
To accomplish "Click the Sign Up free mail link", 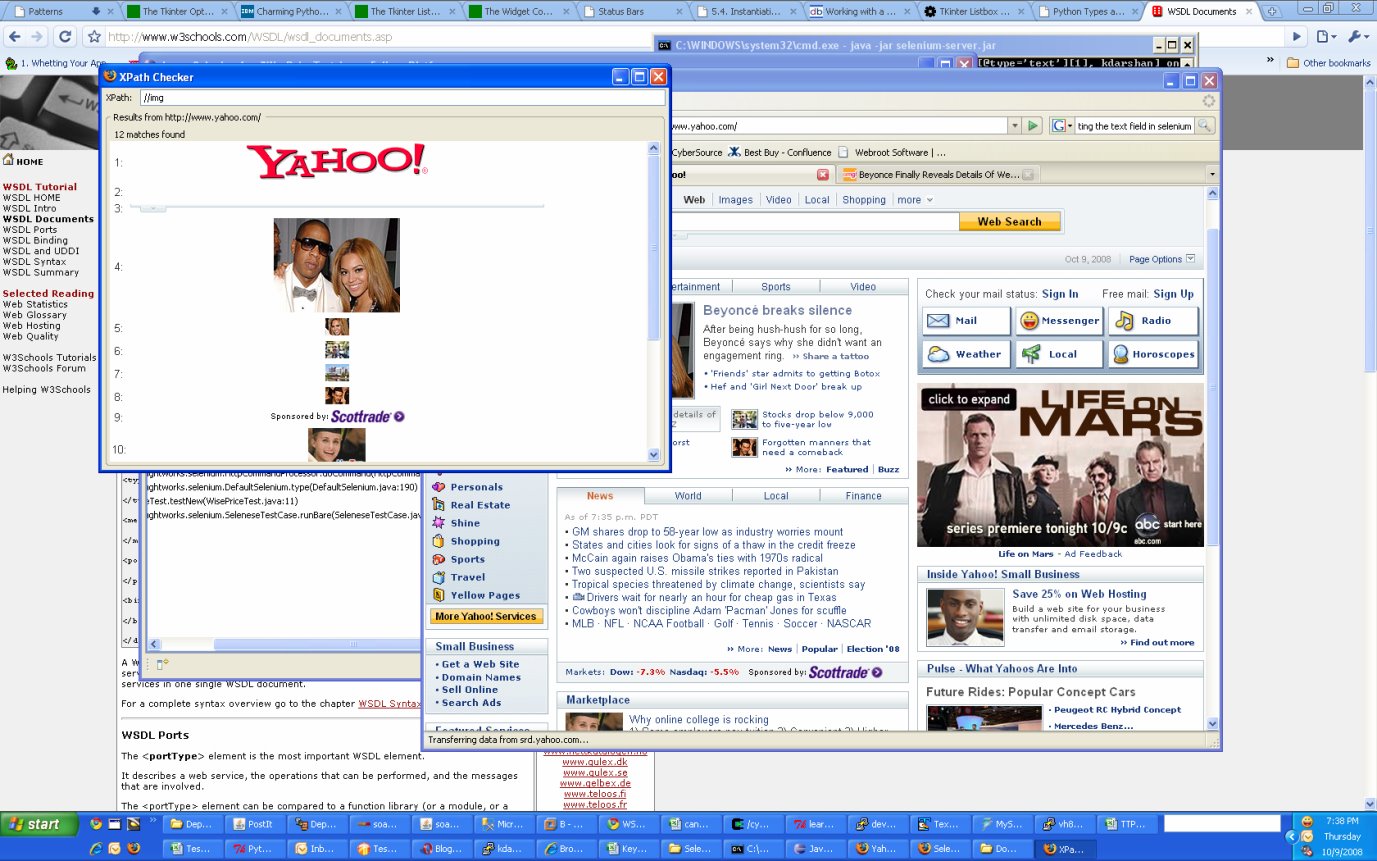I will (x=1173, y=294).
